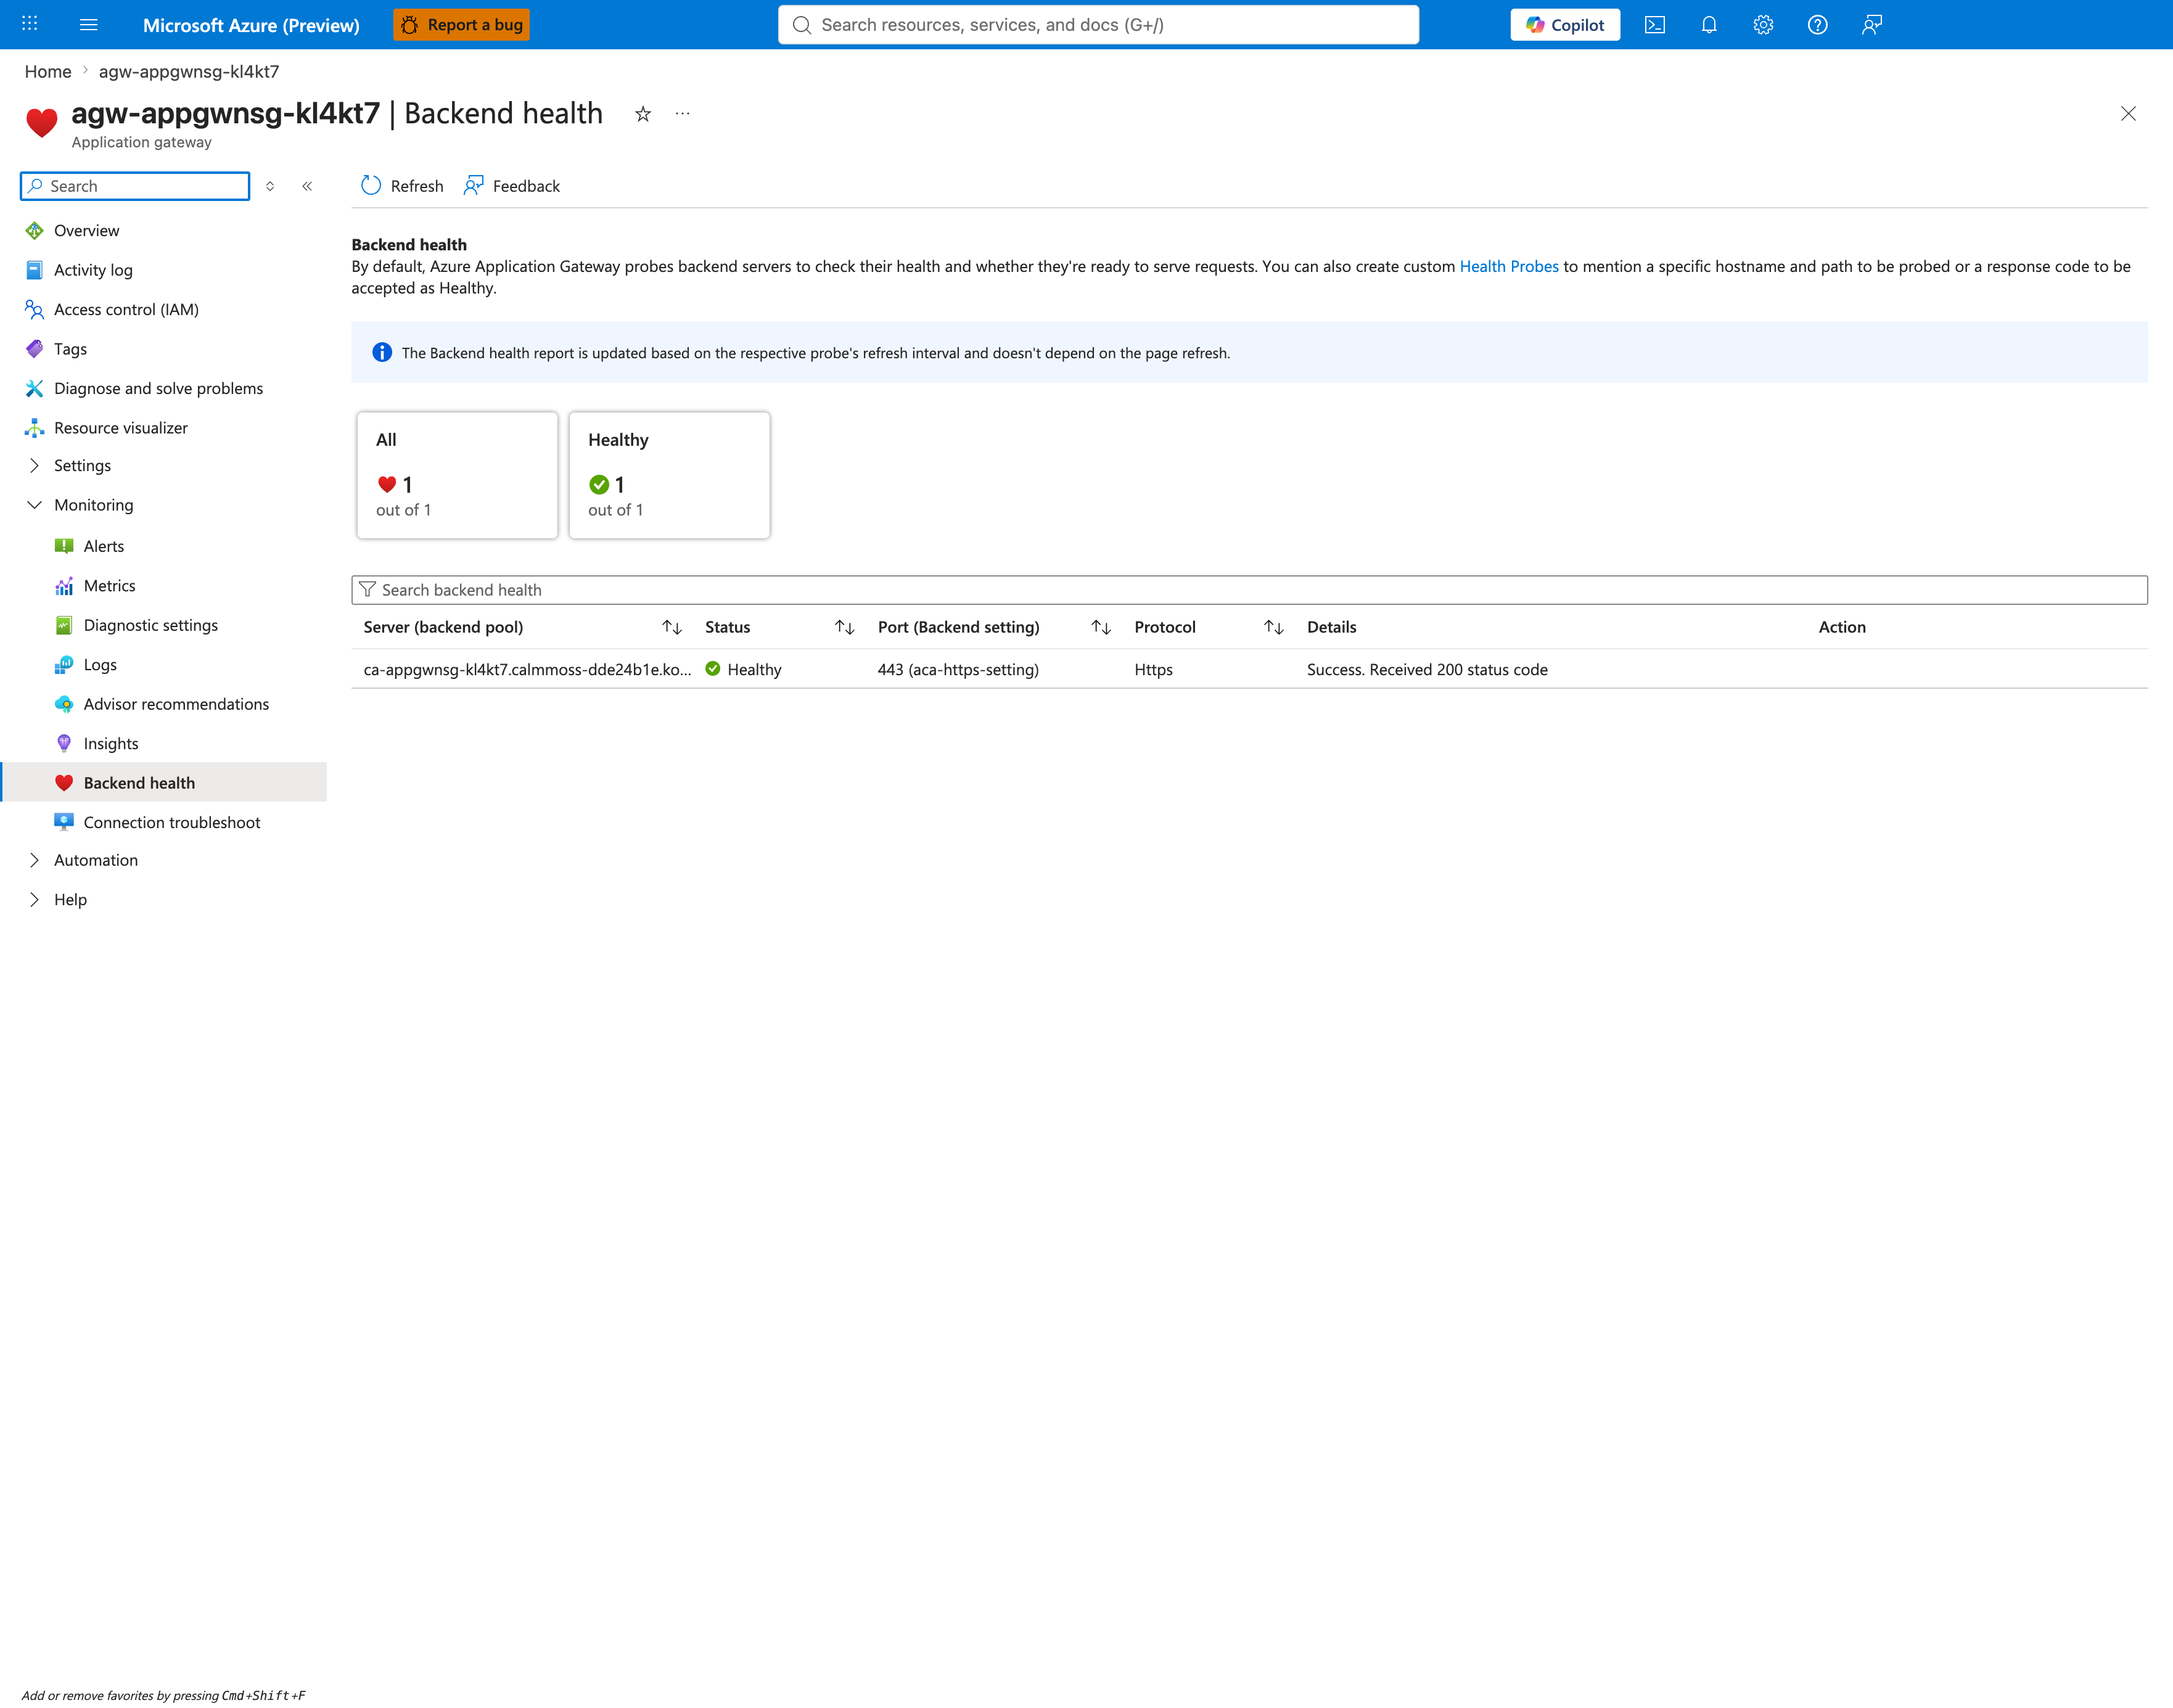This screenshot has height=1708, width=2173.
Task: Focus the sidebar Search box
Action: tap(135, 186)
